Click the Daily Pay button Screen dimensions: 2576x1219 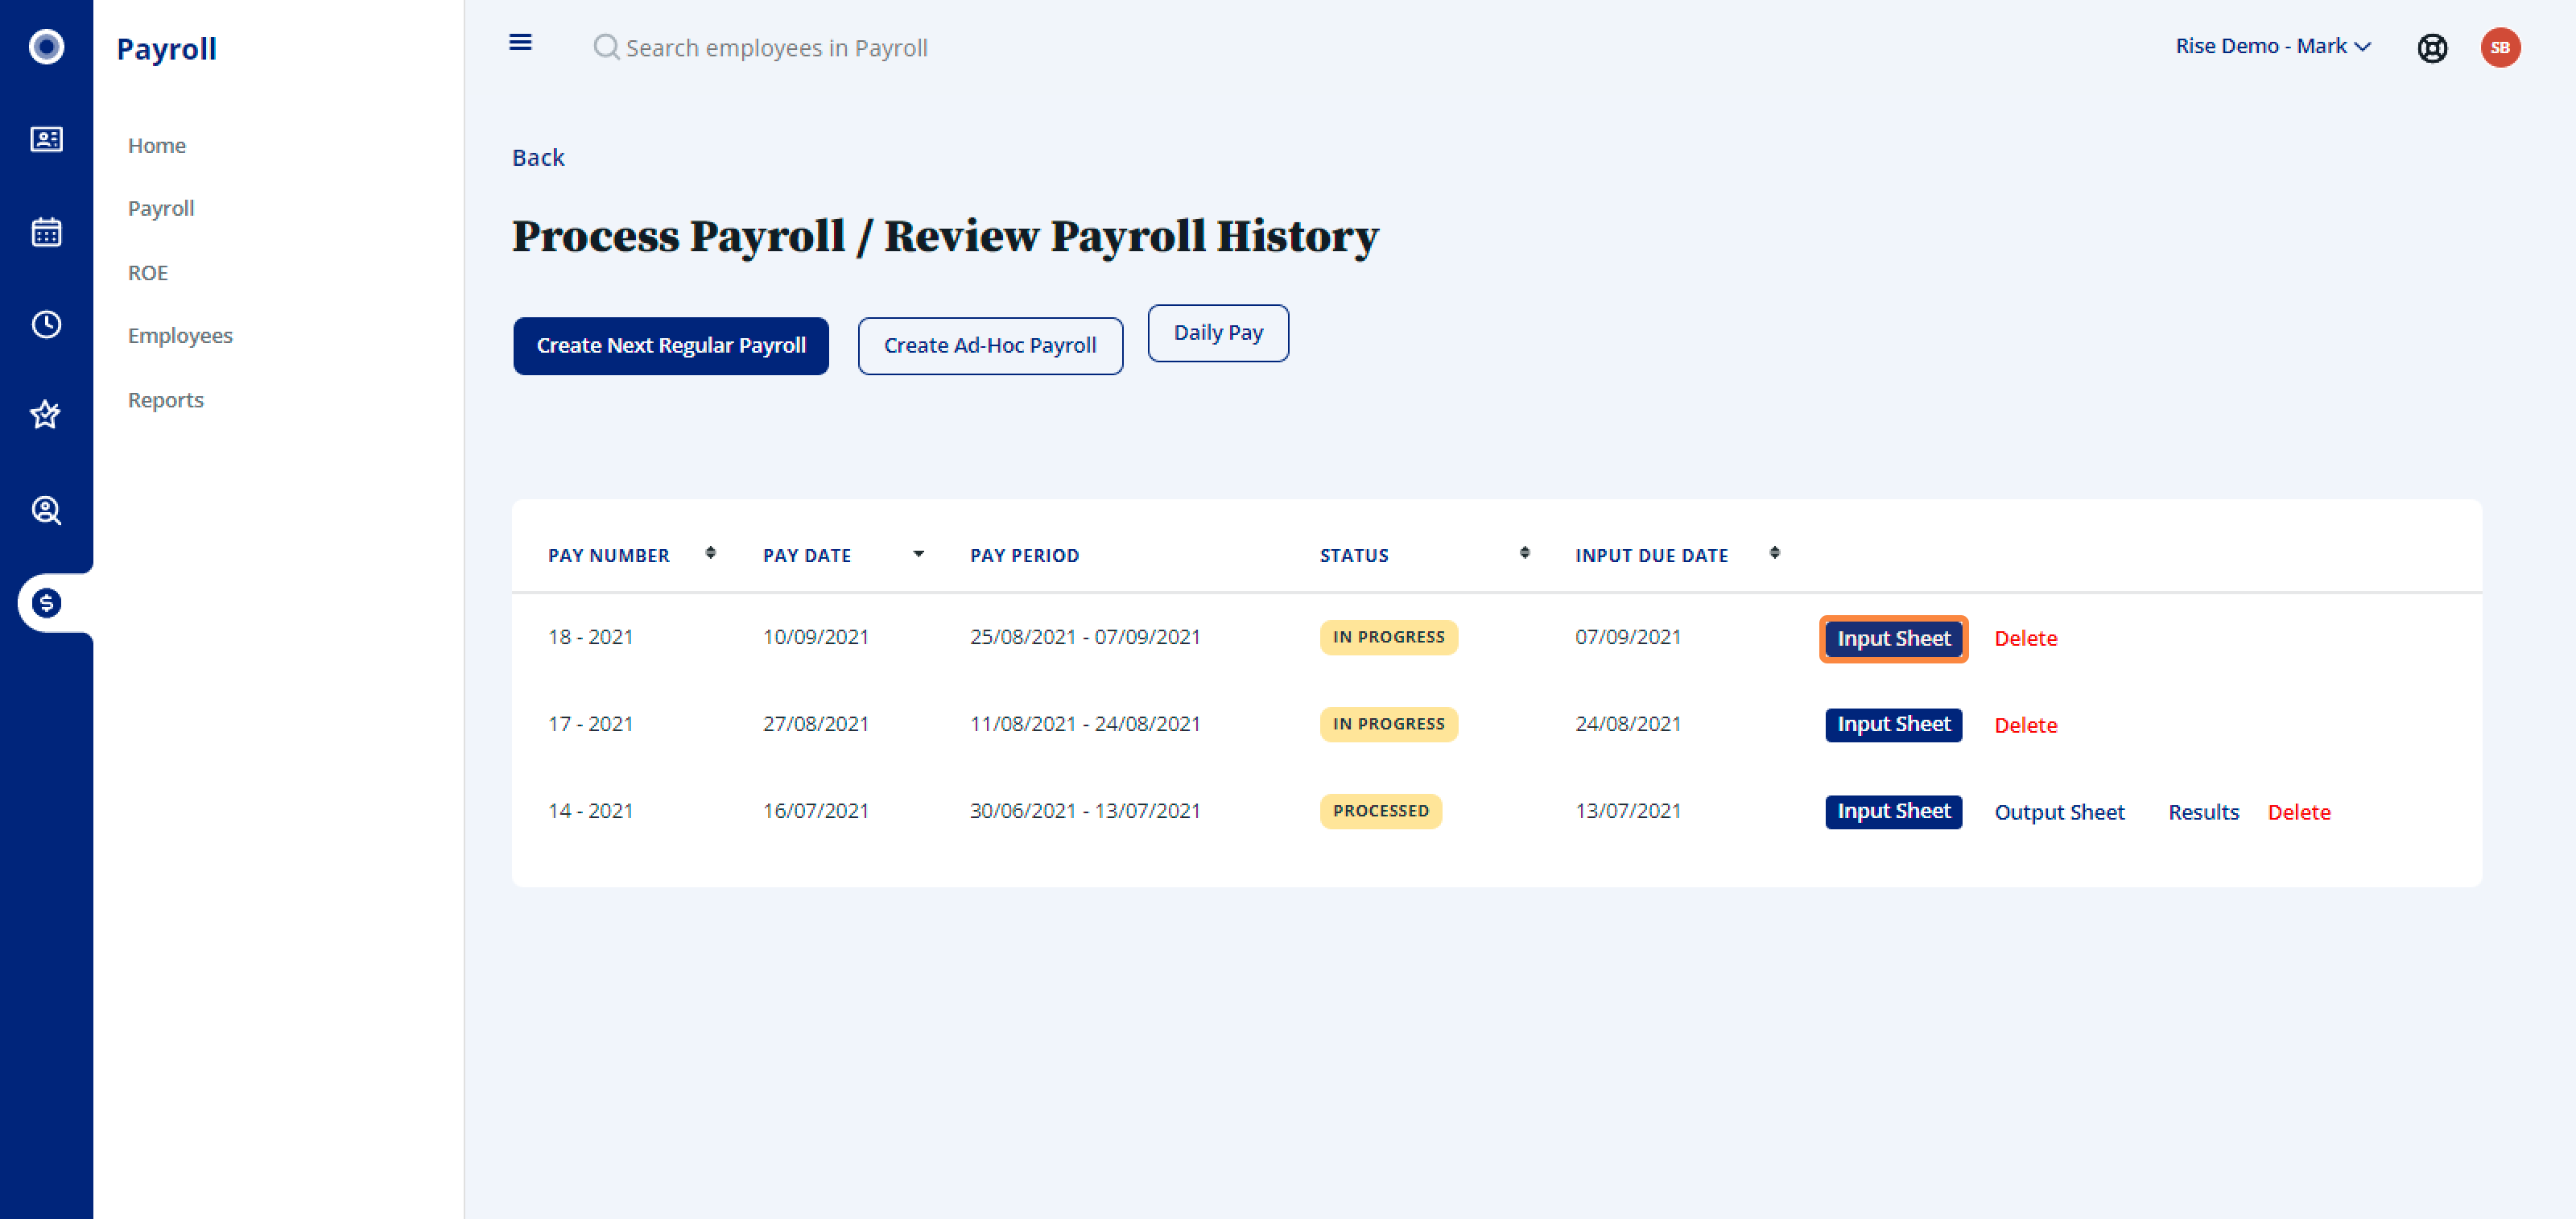point(1218,333)
